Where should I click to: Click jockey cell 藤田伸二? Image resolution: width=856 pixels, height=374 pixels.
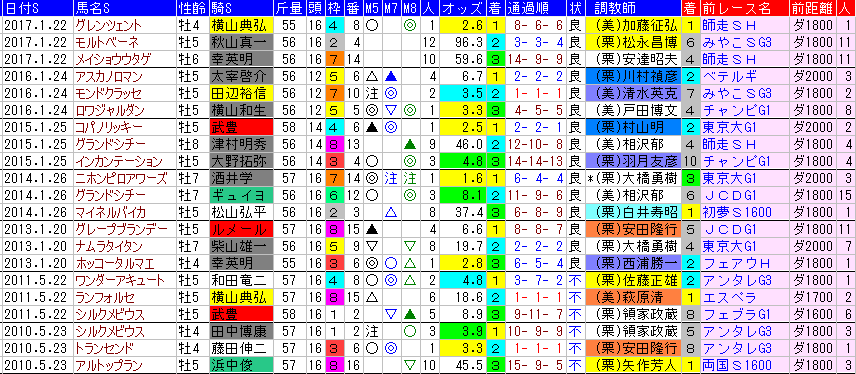pyautogui.click(x=241, y=348)
